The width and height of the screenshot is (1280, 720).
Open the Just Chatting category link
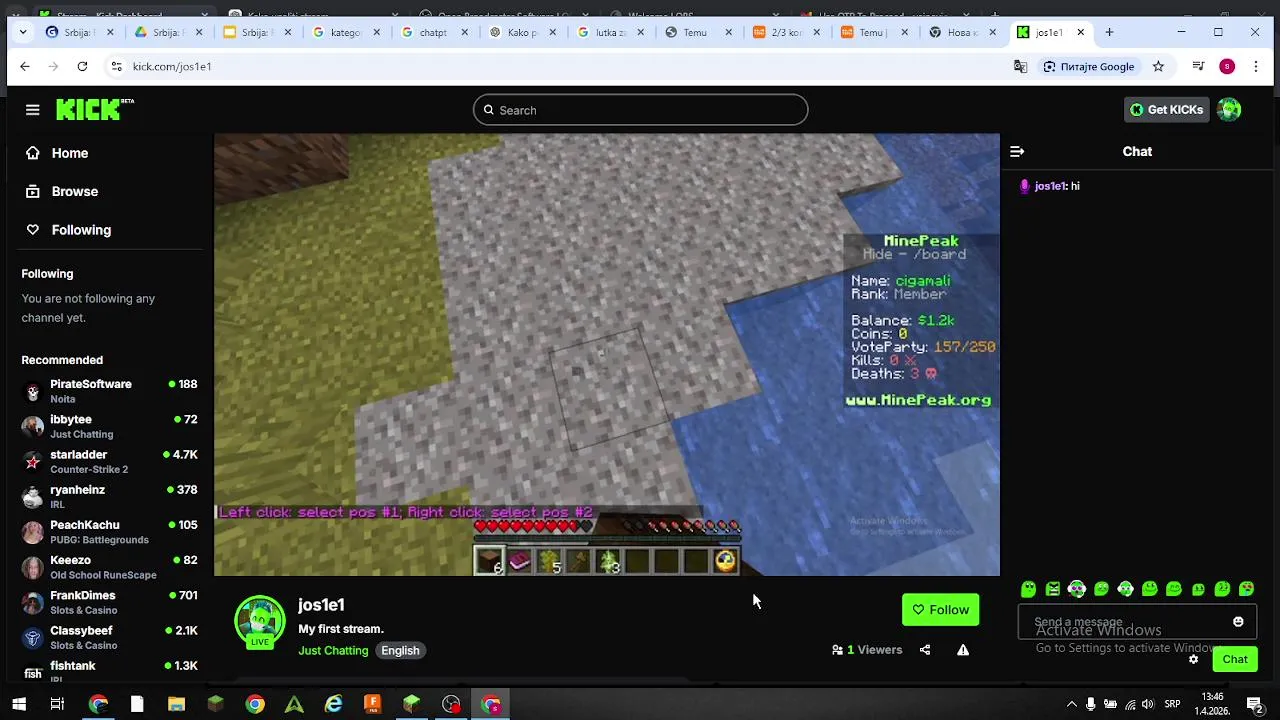coord(333,650)
